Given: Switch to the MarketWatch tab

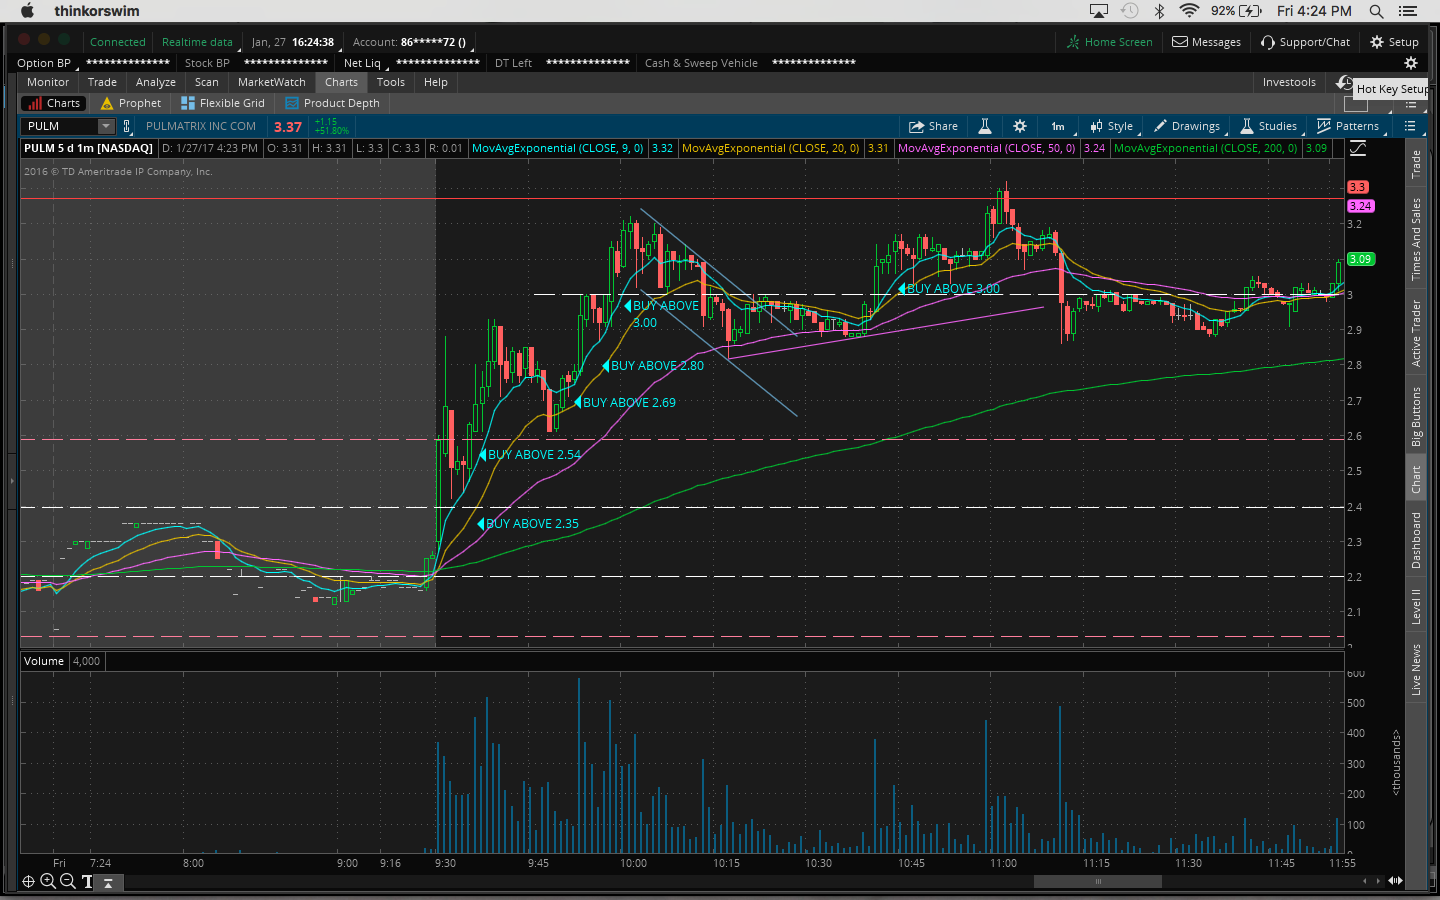Looking at the screenshot, I should [x=271, y=82].
